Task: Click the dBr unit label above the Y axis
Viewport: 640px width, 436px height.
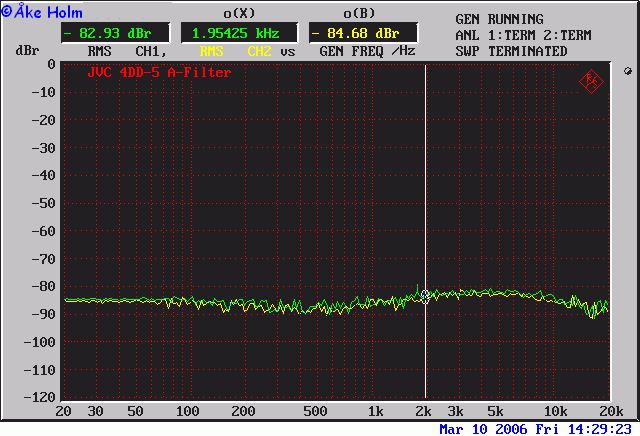Action: 27,51
